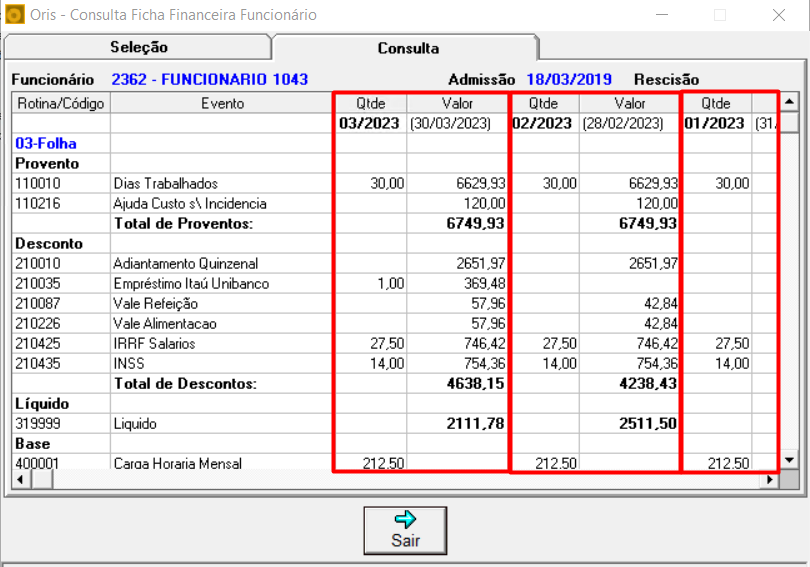The height and width of the screenshot is (567, 810).
Task: Click the vertical scrollbar down arrow
Action: click(x=788, y=460)
